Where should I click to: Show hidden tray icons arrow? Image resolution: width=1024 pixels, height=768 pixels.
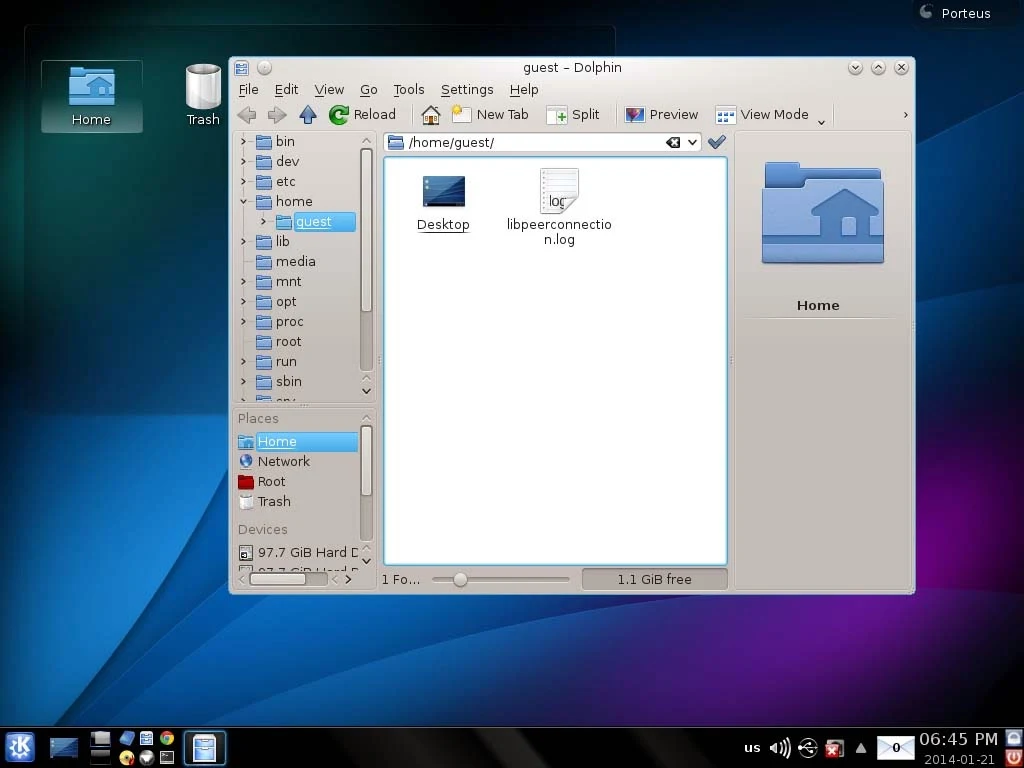coord(861,748)
